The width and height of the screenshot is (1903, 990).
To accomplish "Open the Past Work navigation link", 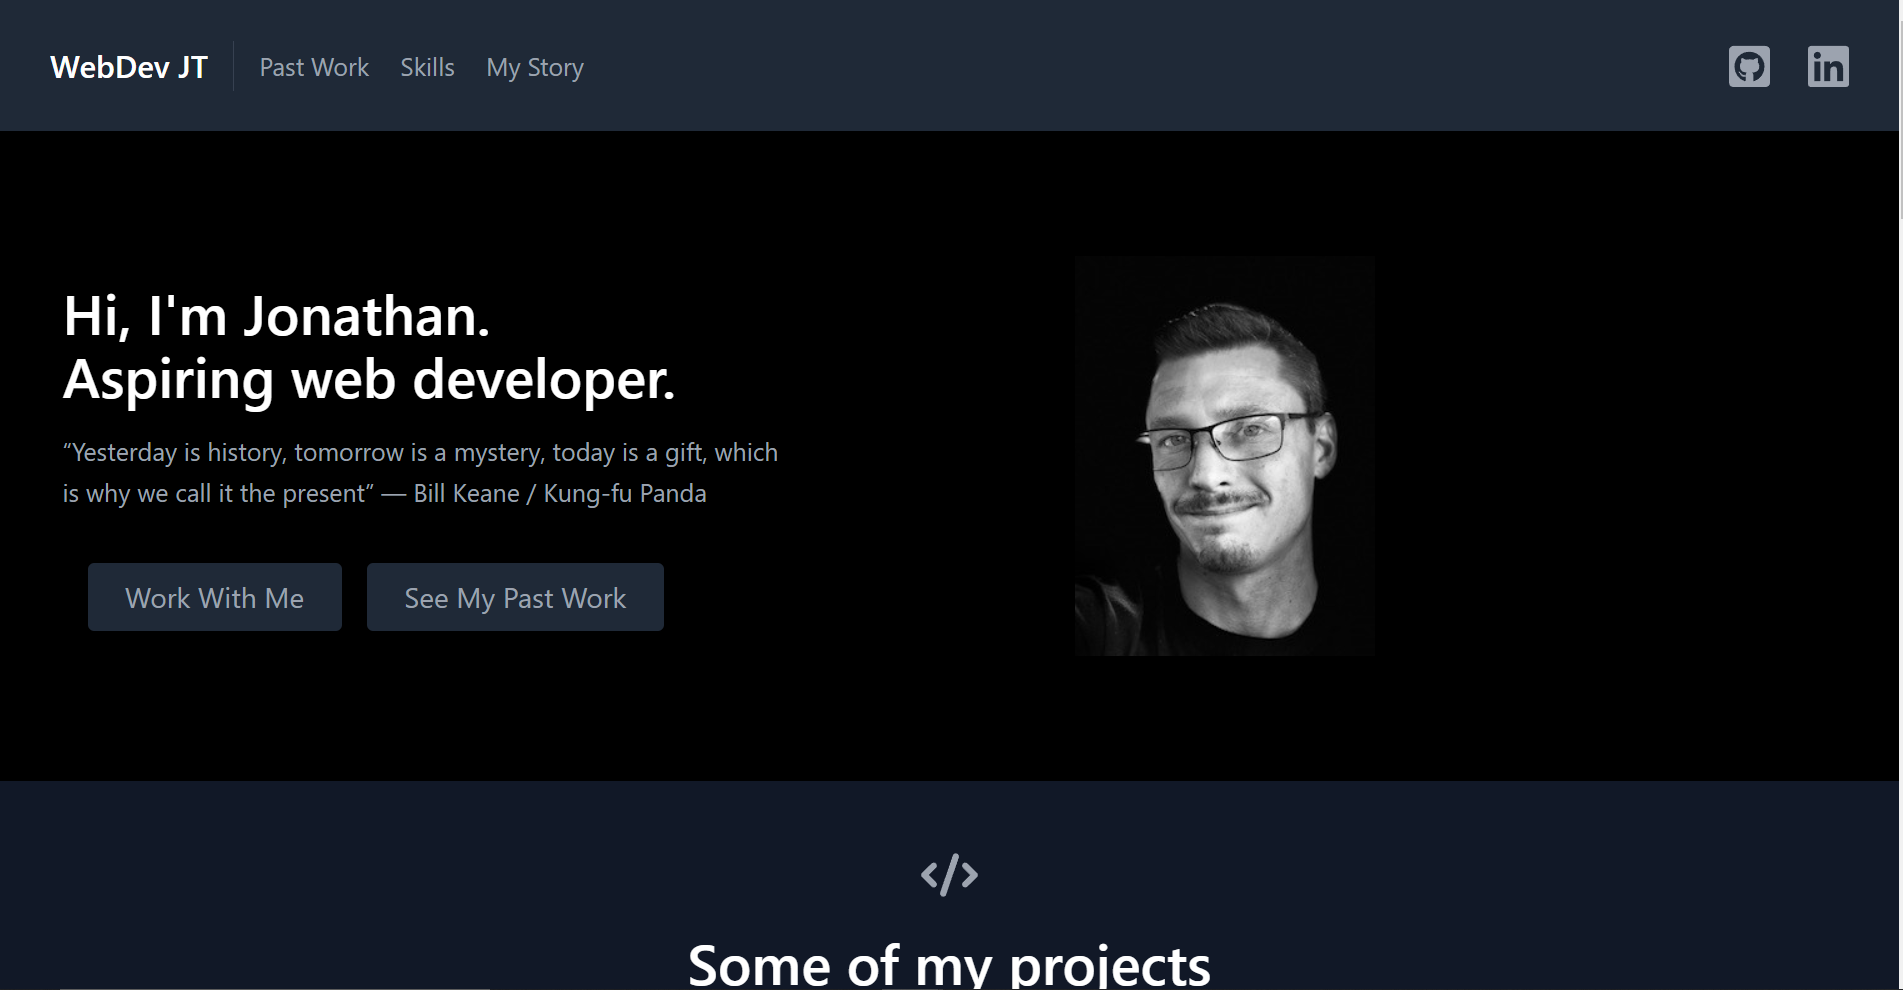I will [x=313, y=67].
